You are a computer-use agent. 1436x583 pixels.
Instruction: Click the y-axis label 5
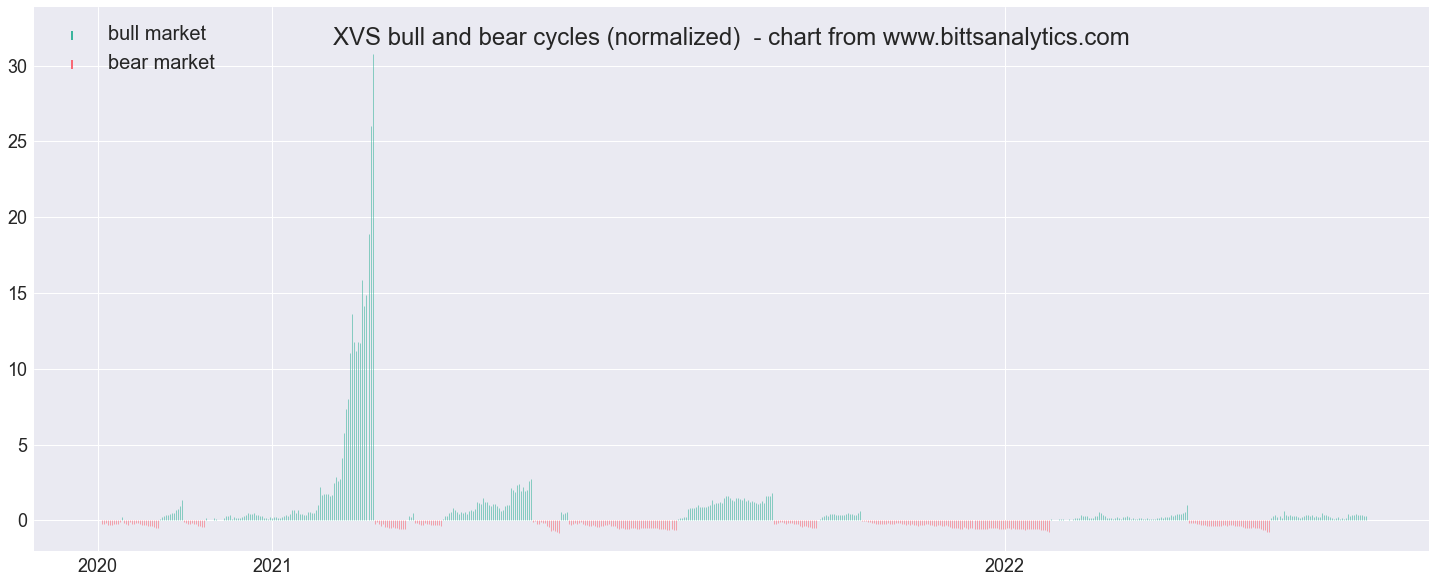point(20,445)
